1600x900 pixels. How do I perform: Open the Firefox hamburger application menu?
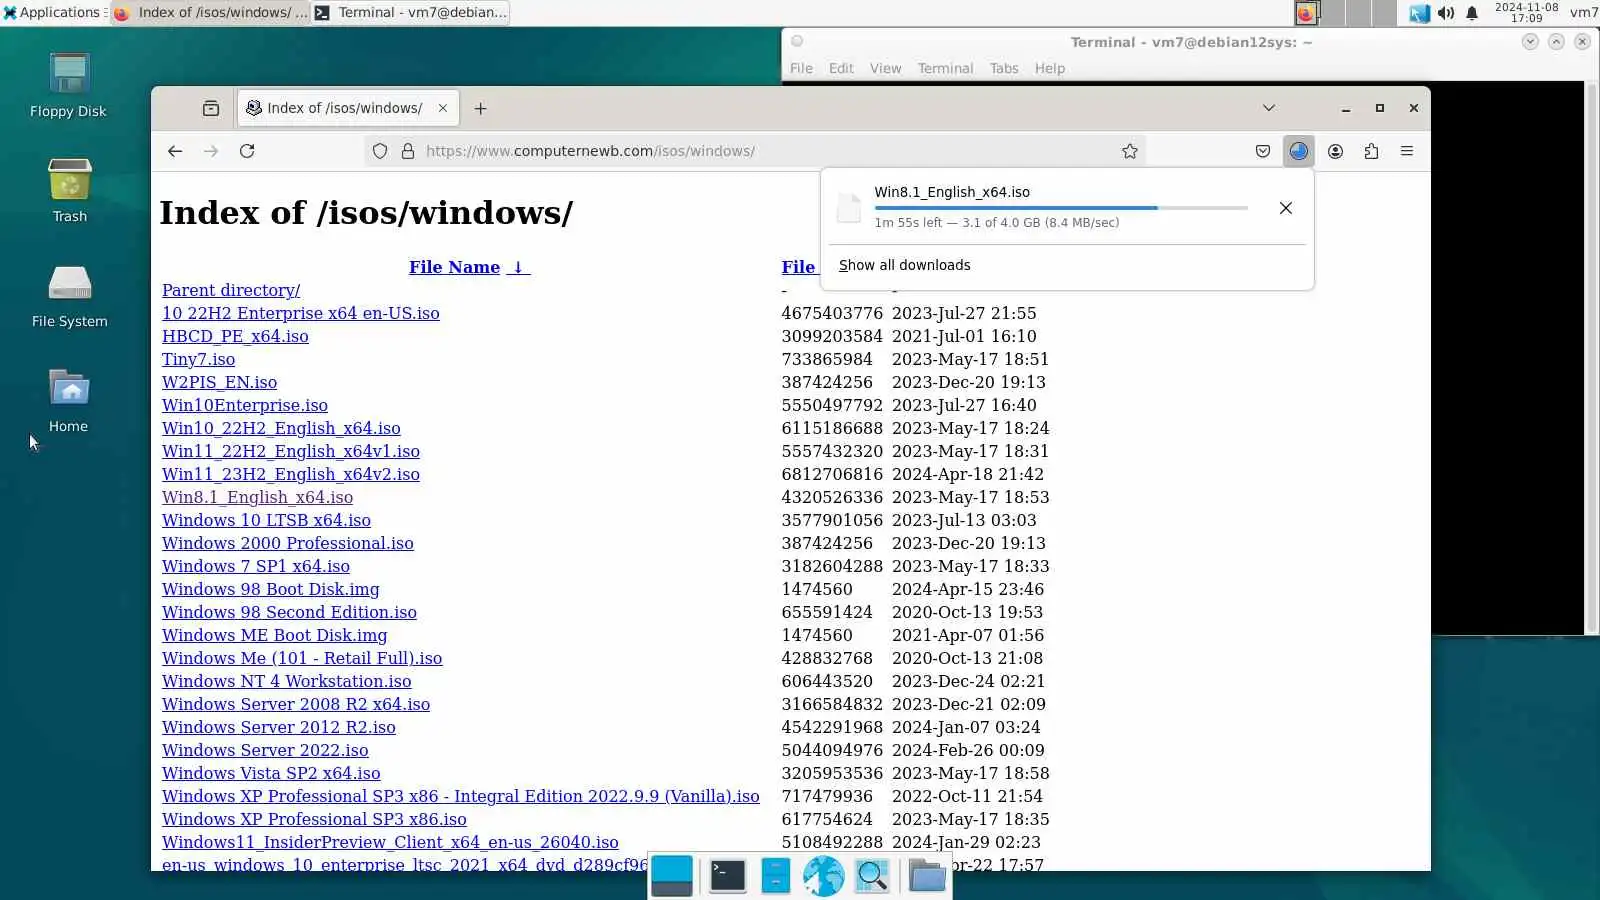(x=1407, y=151)
